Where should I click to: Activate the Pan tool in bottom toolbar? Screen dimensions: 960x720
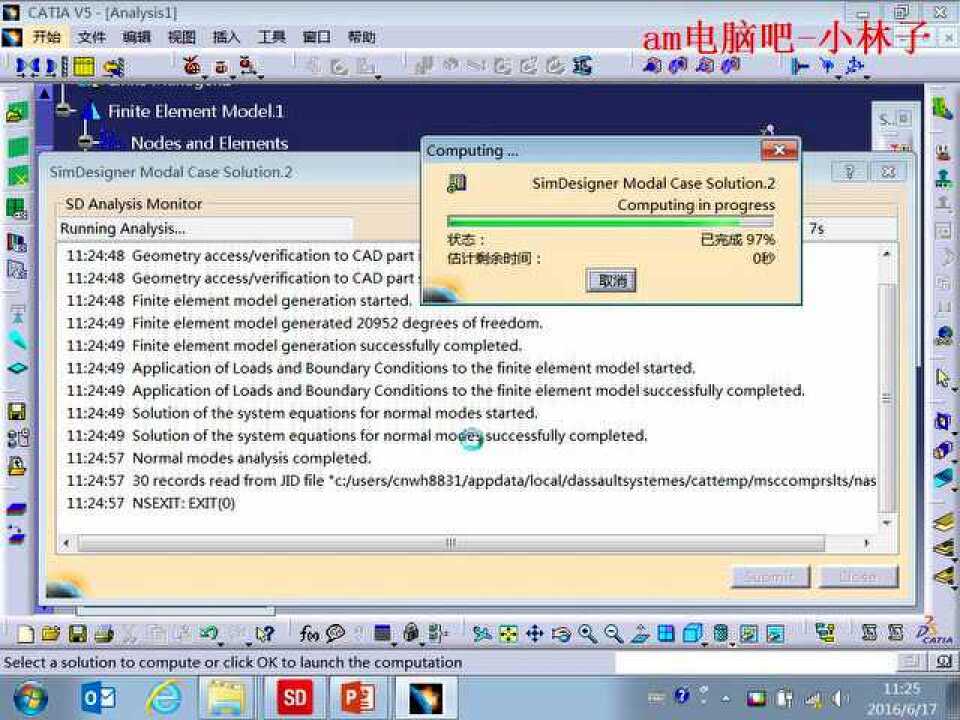coord(535,633)
